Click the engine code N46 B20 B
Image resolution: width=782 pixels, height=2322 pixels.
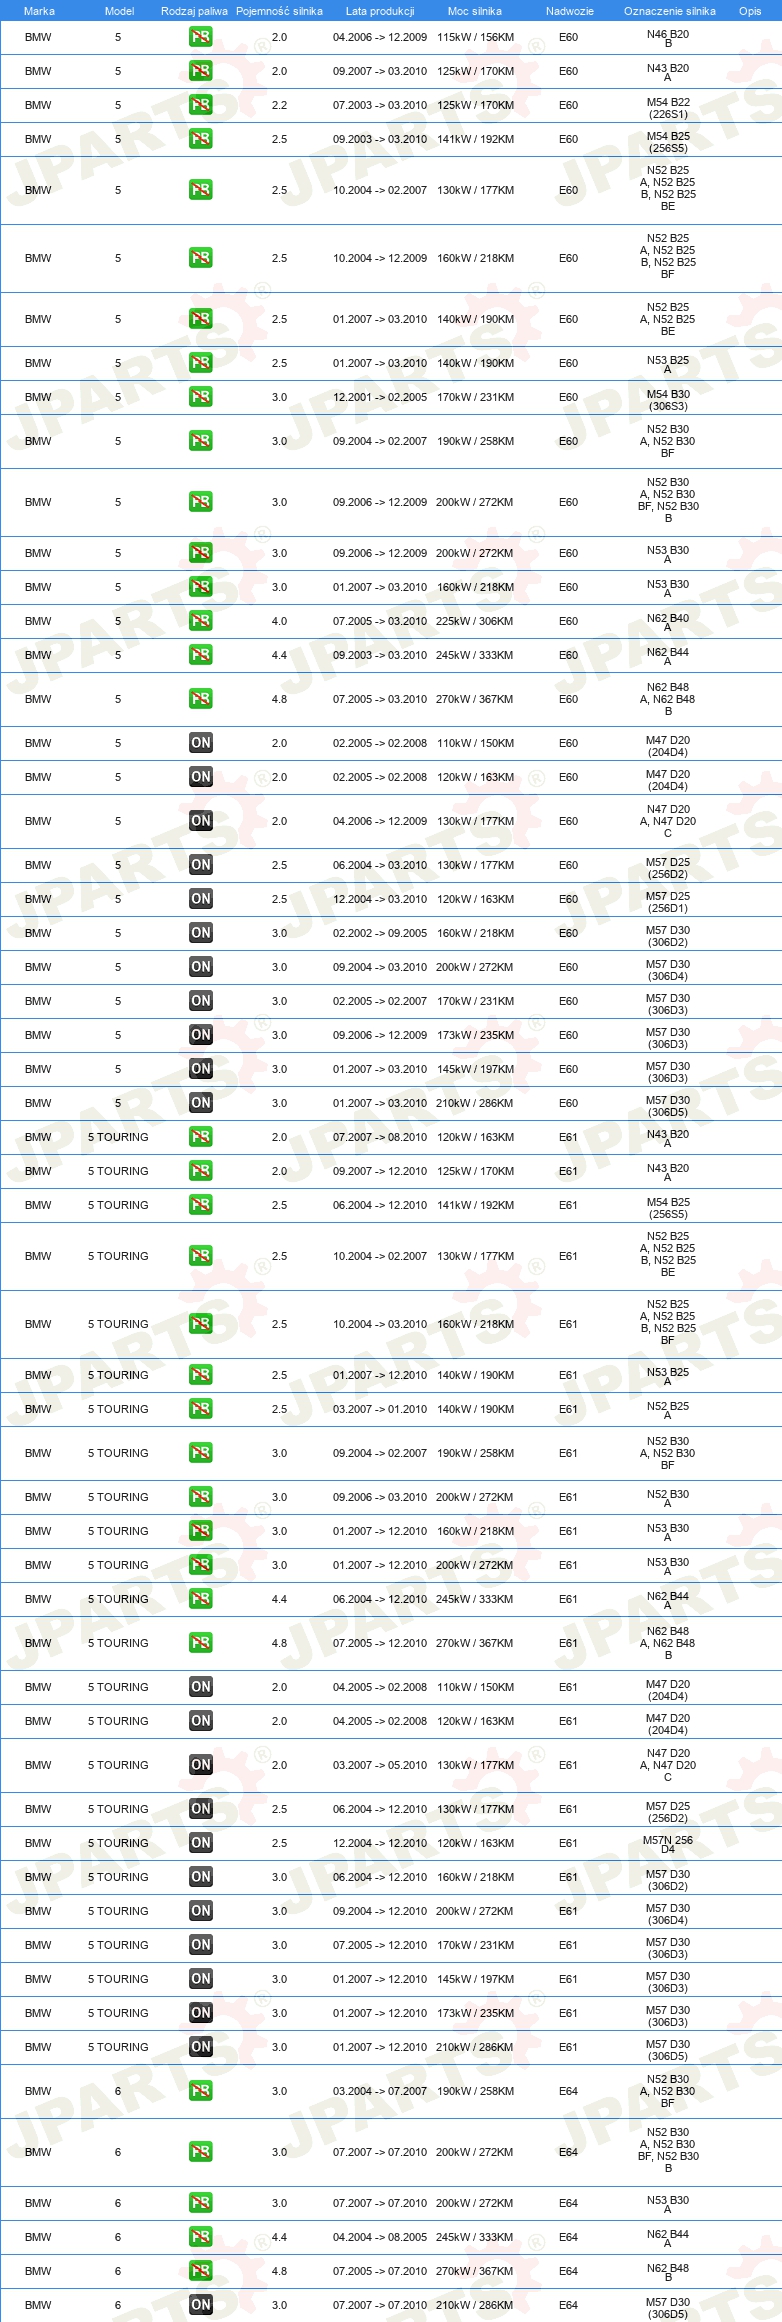click(x=668, y=38)
